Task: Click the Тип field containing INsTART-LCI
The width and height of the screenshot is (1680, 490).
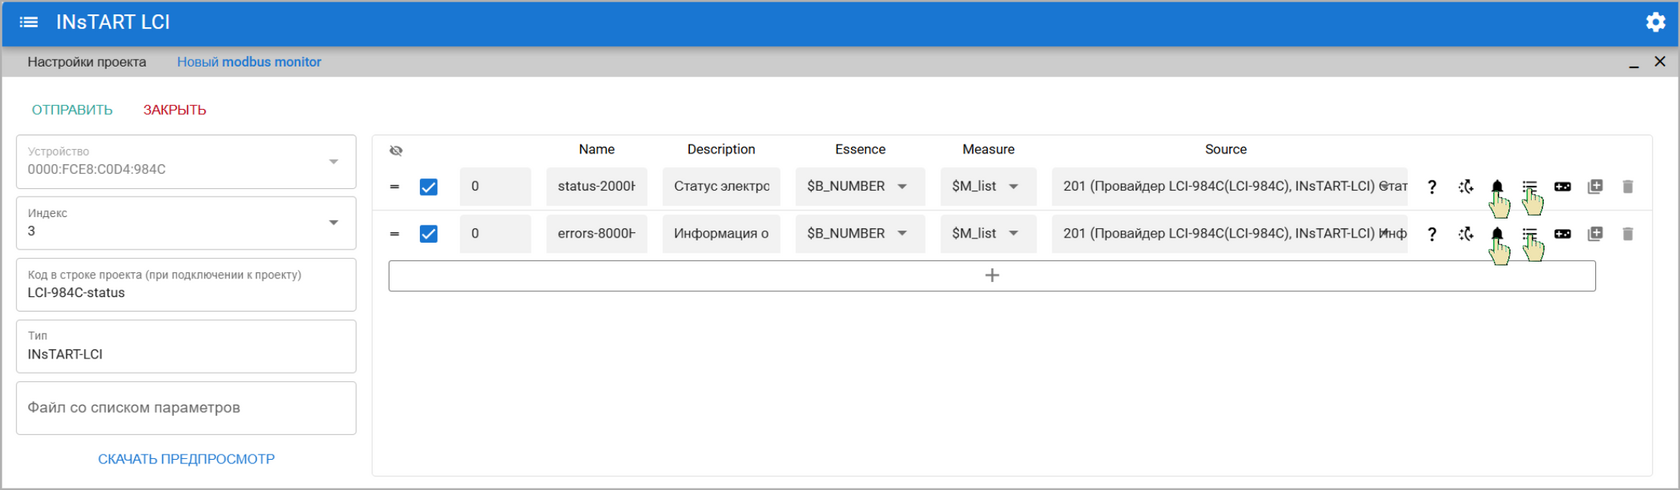Action: 186,346
